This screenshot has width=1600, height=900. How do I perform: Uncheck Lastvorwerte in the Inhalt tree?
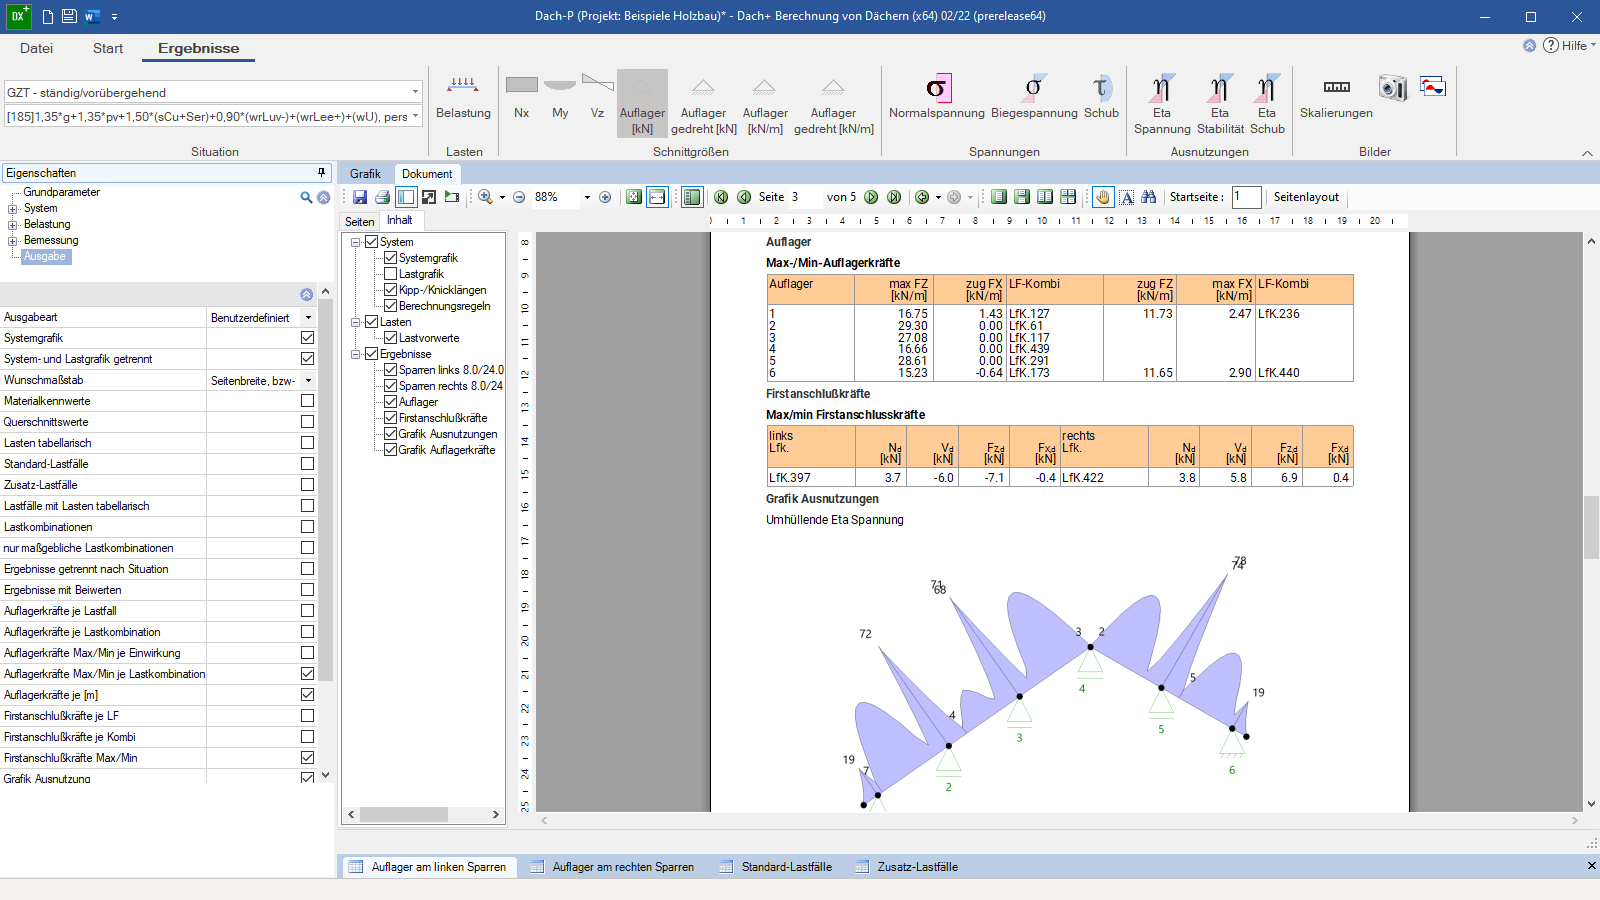pos(391,338)
